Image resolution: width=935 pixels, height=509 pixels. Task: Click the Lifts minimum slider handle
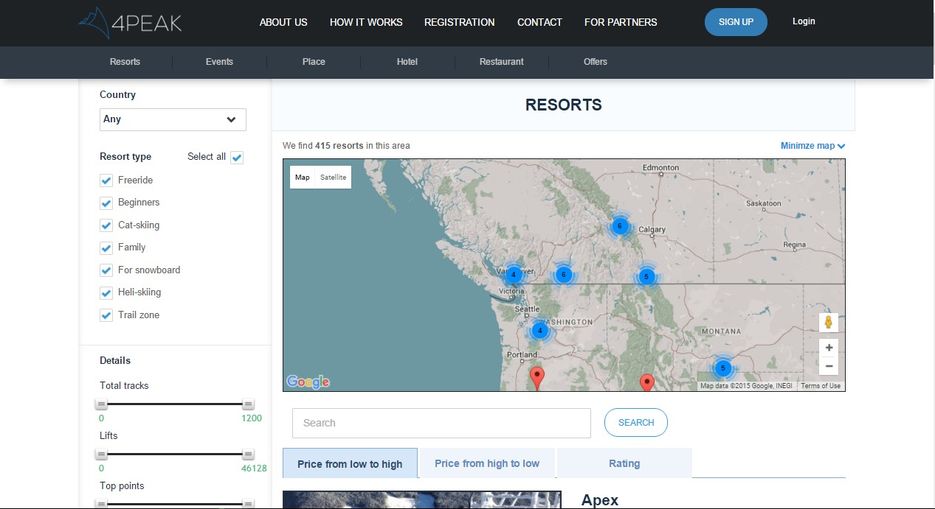tap(101, 454)
